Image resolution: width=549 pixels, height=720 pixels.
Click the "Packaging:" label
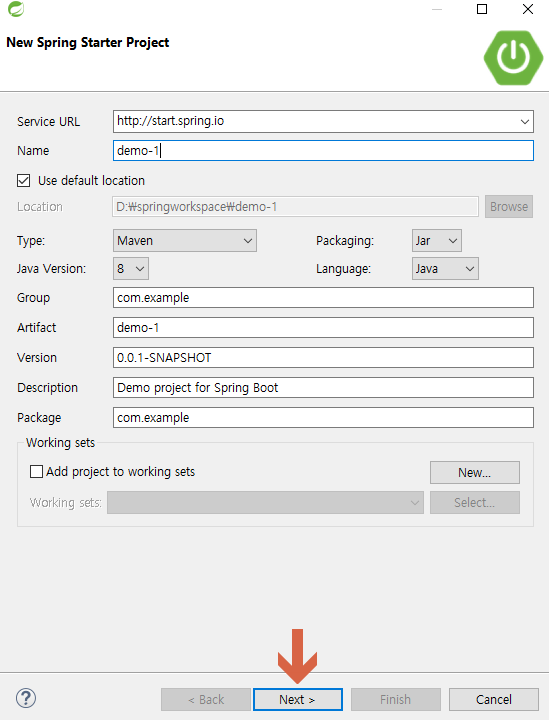tap(345, 241)
